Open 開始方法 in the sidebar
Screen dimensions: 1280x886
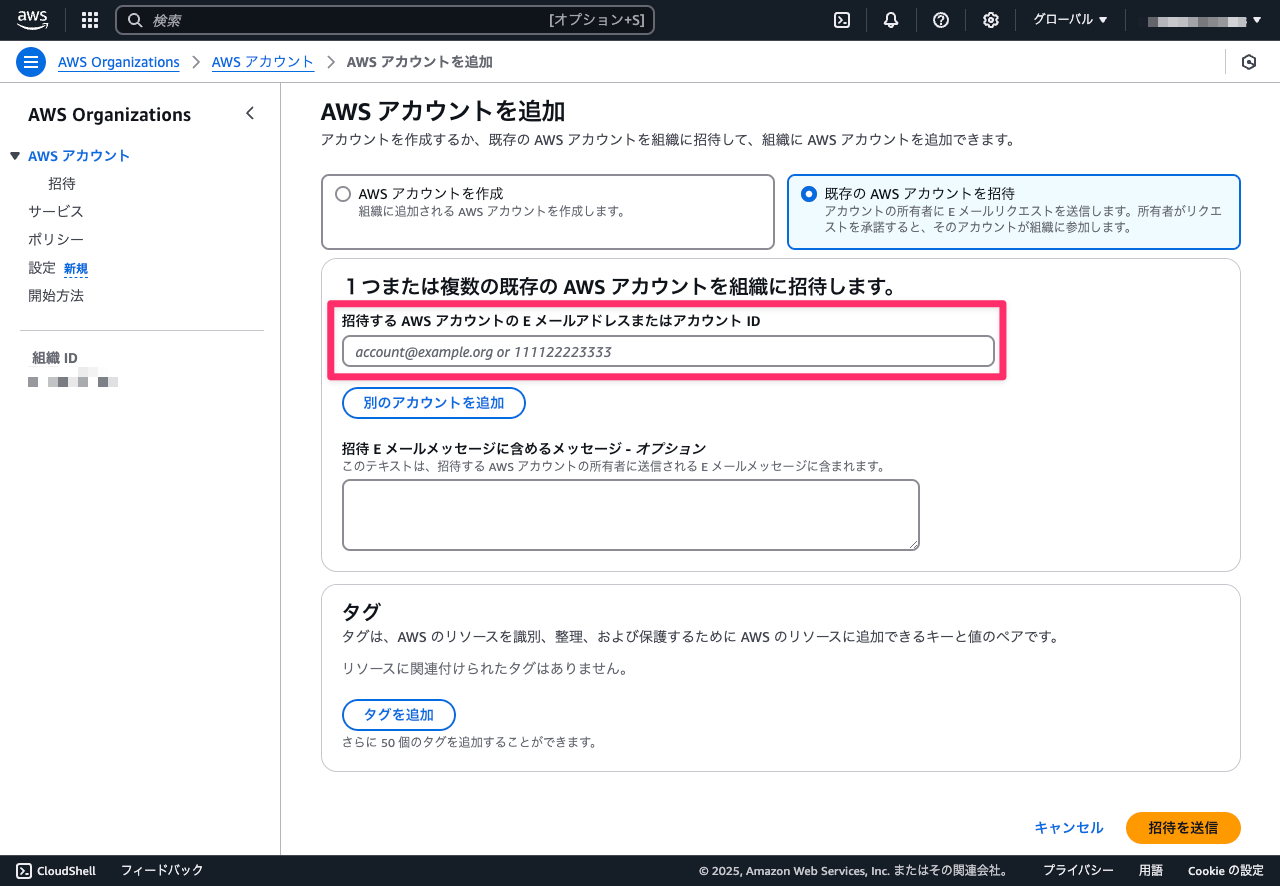click(x=56, y=296)
